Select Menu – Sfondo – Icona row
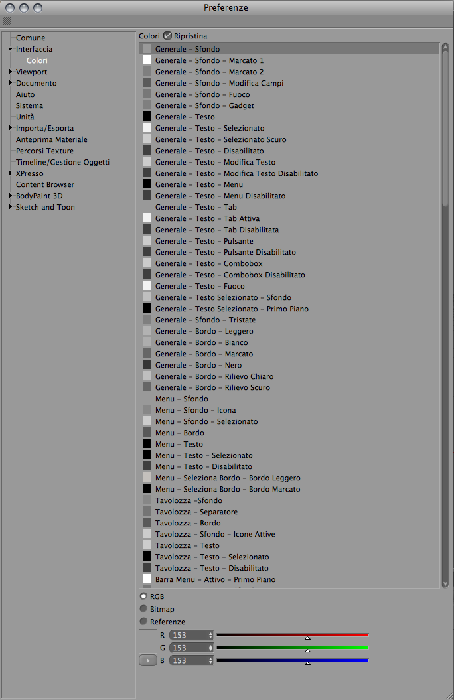The image size is (454, 700). tap(289, 410)
